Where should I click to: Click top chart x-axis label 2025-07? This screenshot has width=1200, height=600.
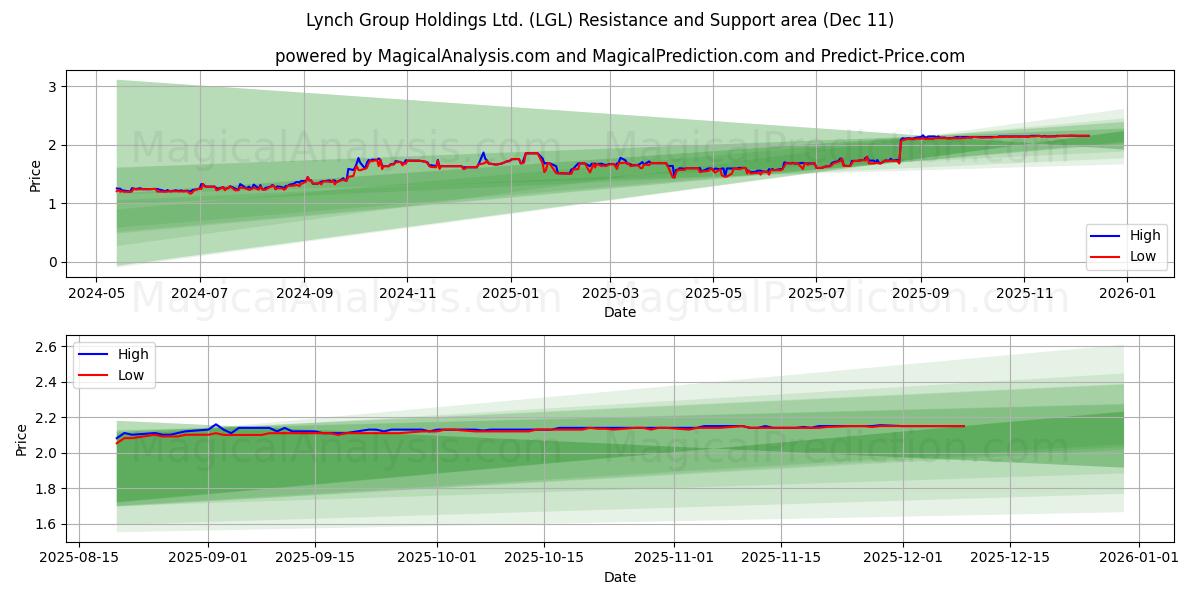point(816,295)
